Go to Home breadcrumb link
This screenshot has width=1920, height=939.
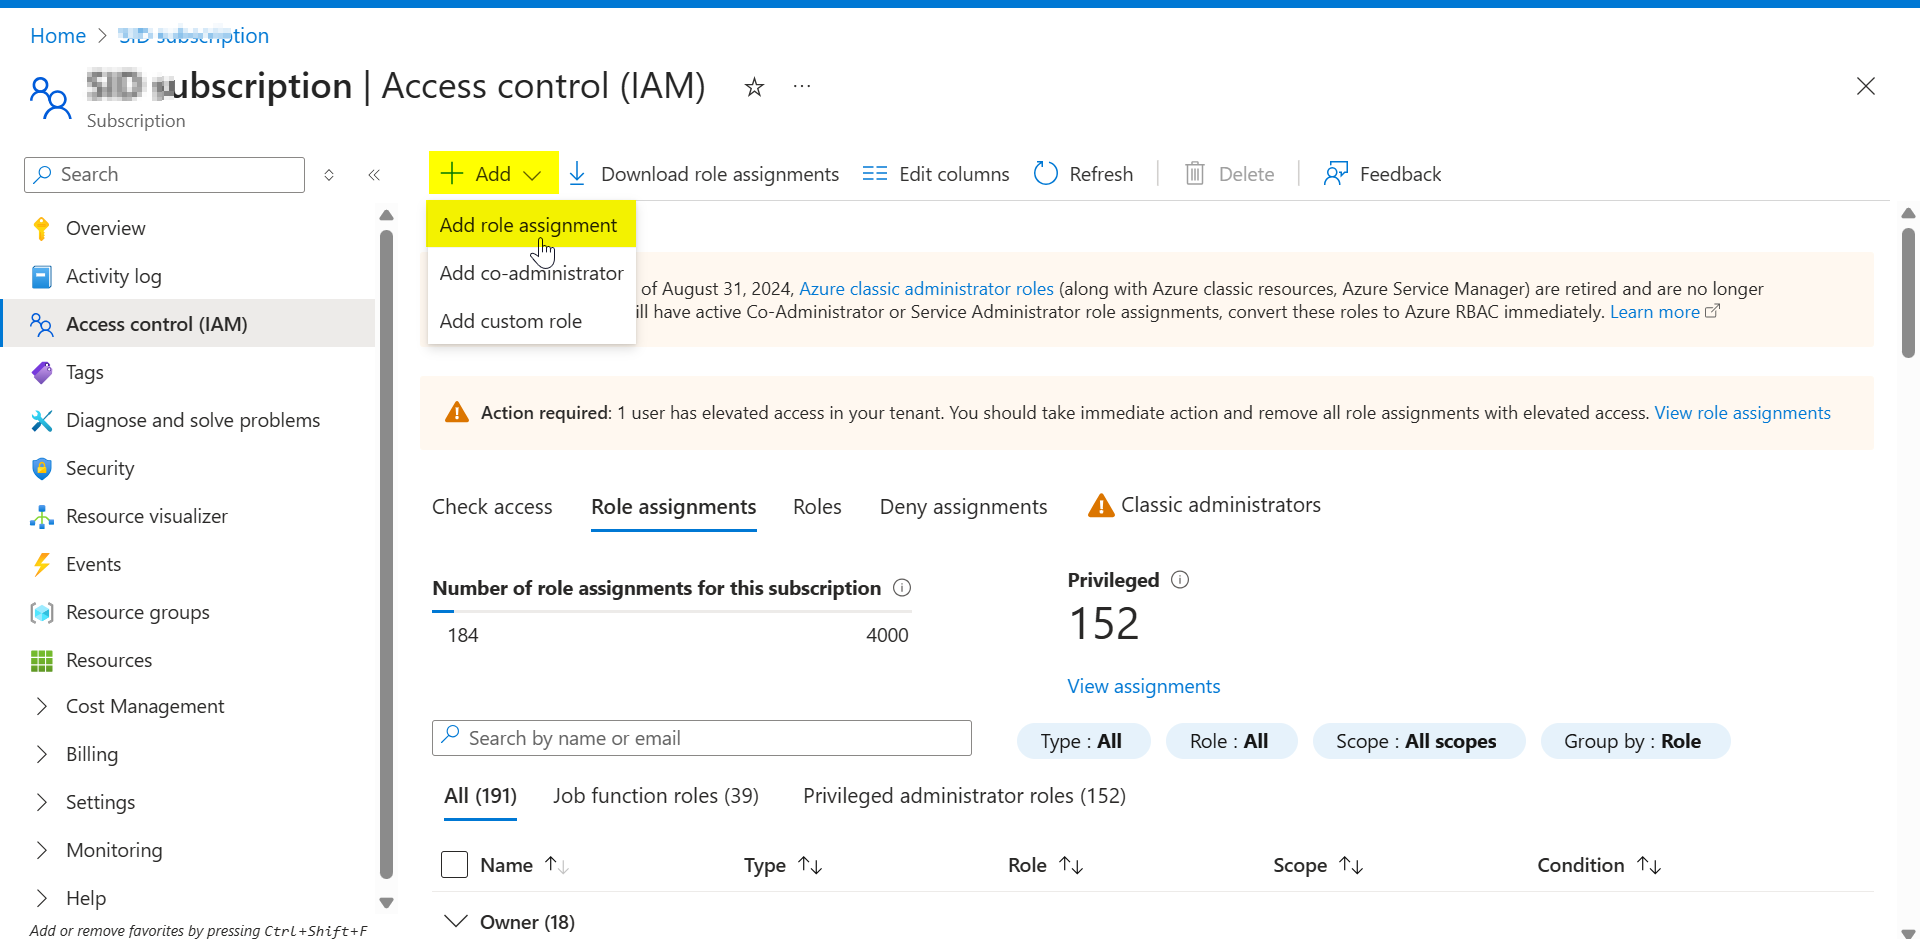(58, 36)
